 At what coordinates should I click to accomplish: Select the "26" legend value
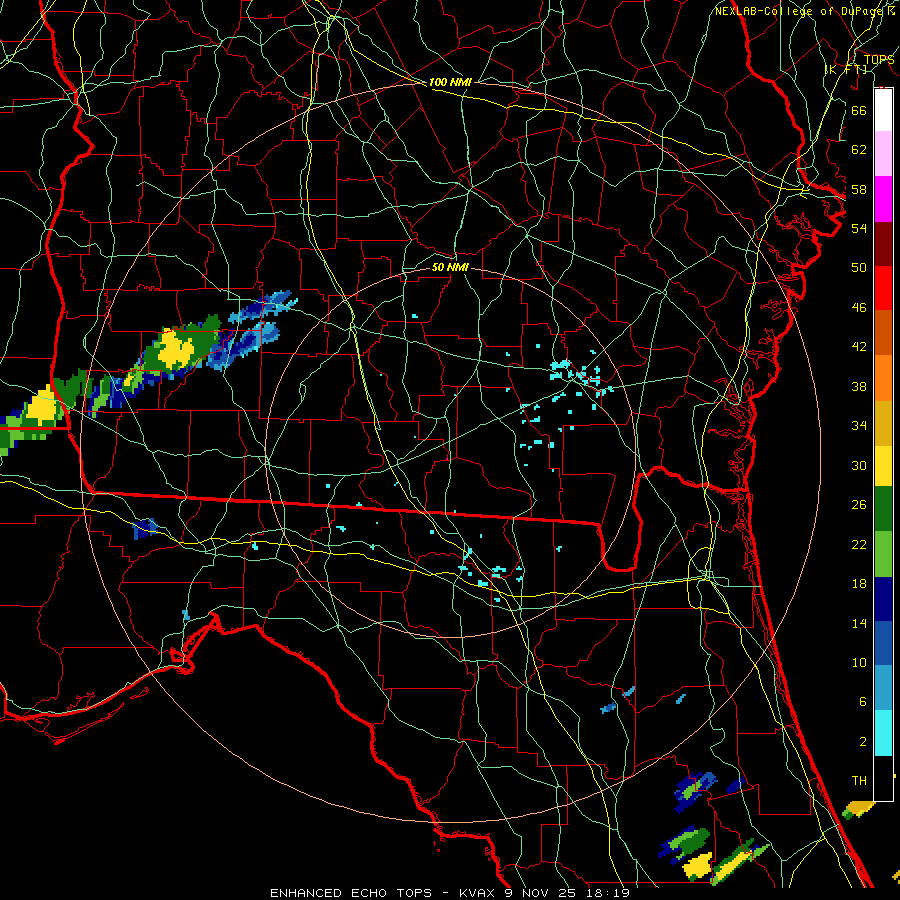(x=859, y=505)
